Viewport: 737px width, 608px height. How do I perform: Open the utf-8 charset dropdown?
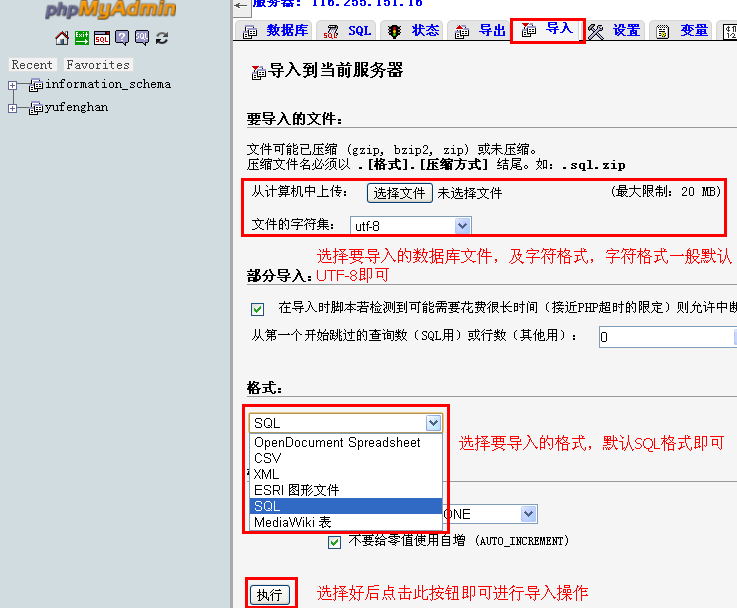409,226
